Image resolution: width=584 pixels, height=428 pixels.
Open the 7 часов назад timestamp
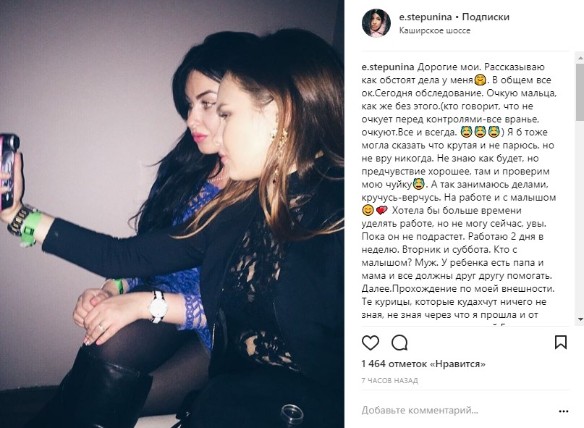tap(390, 380)
